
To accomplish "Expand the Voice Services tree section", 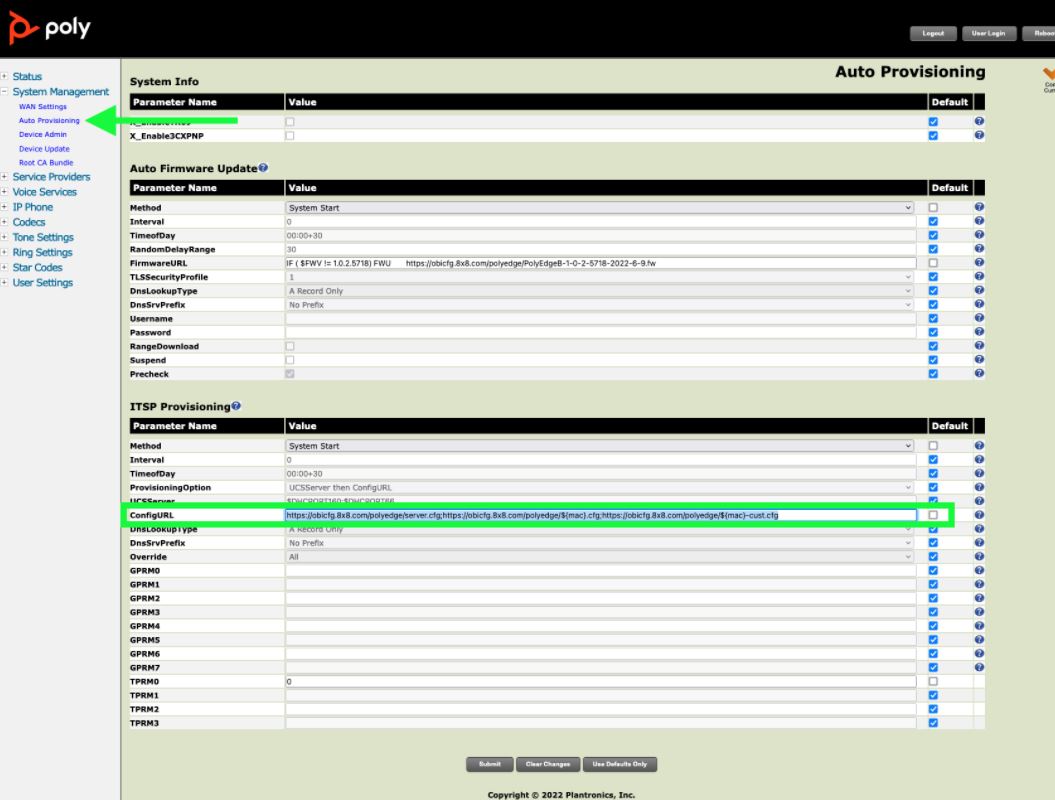I will point(5,192).
